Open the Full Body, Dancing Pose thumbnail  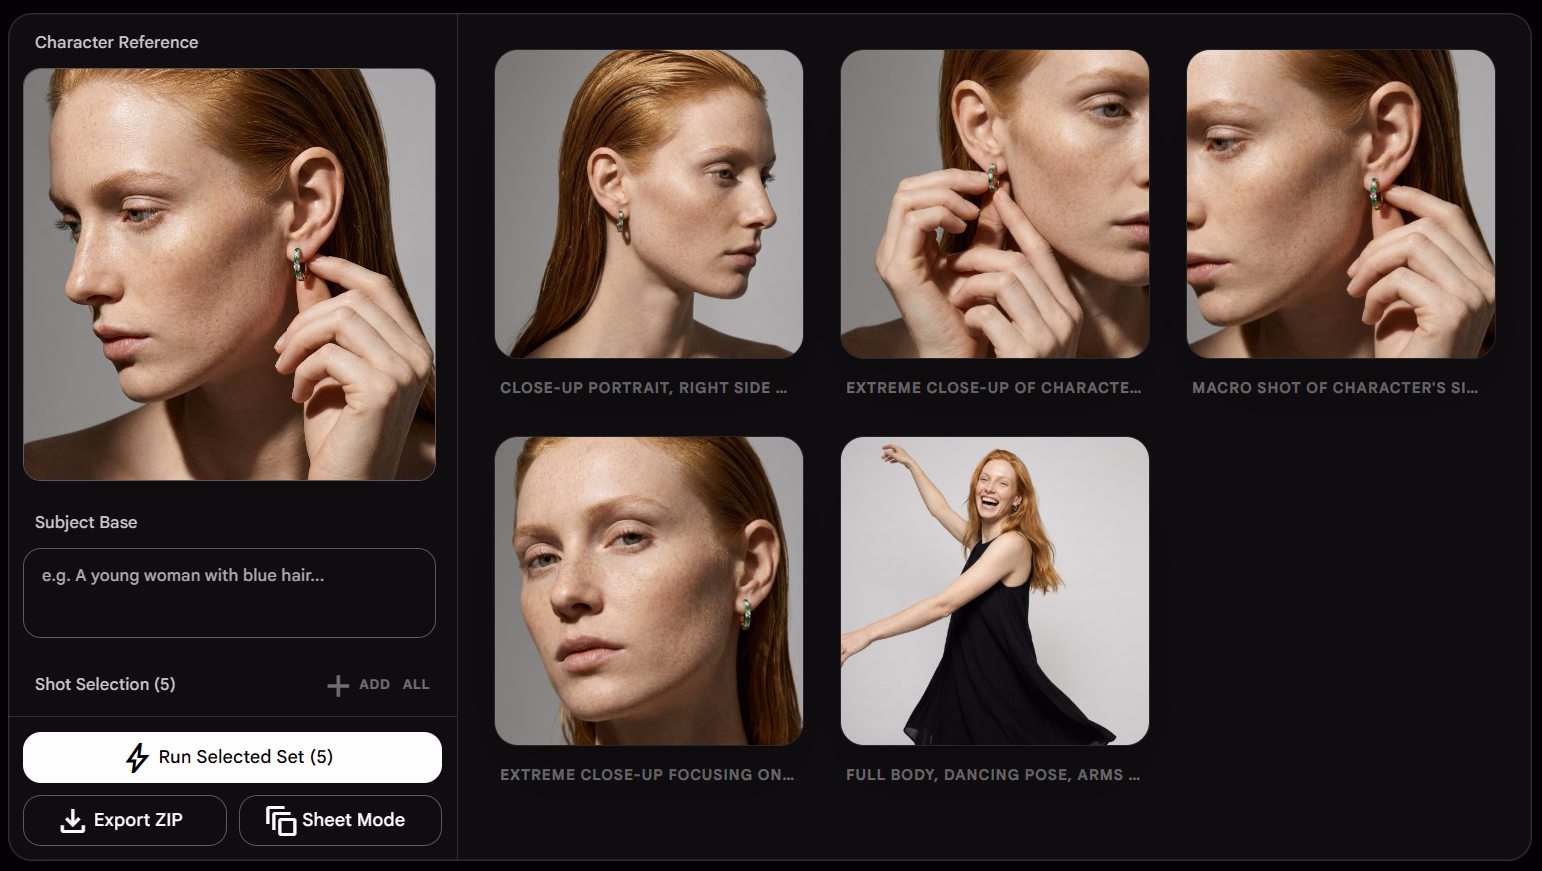point(995,591)
